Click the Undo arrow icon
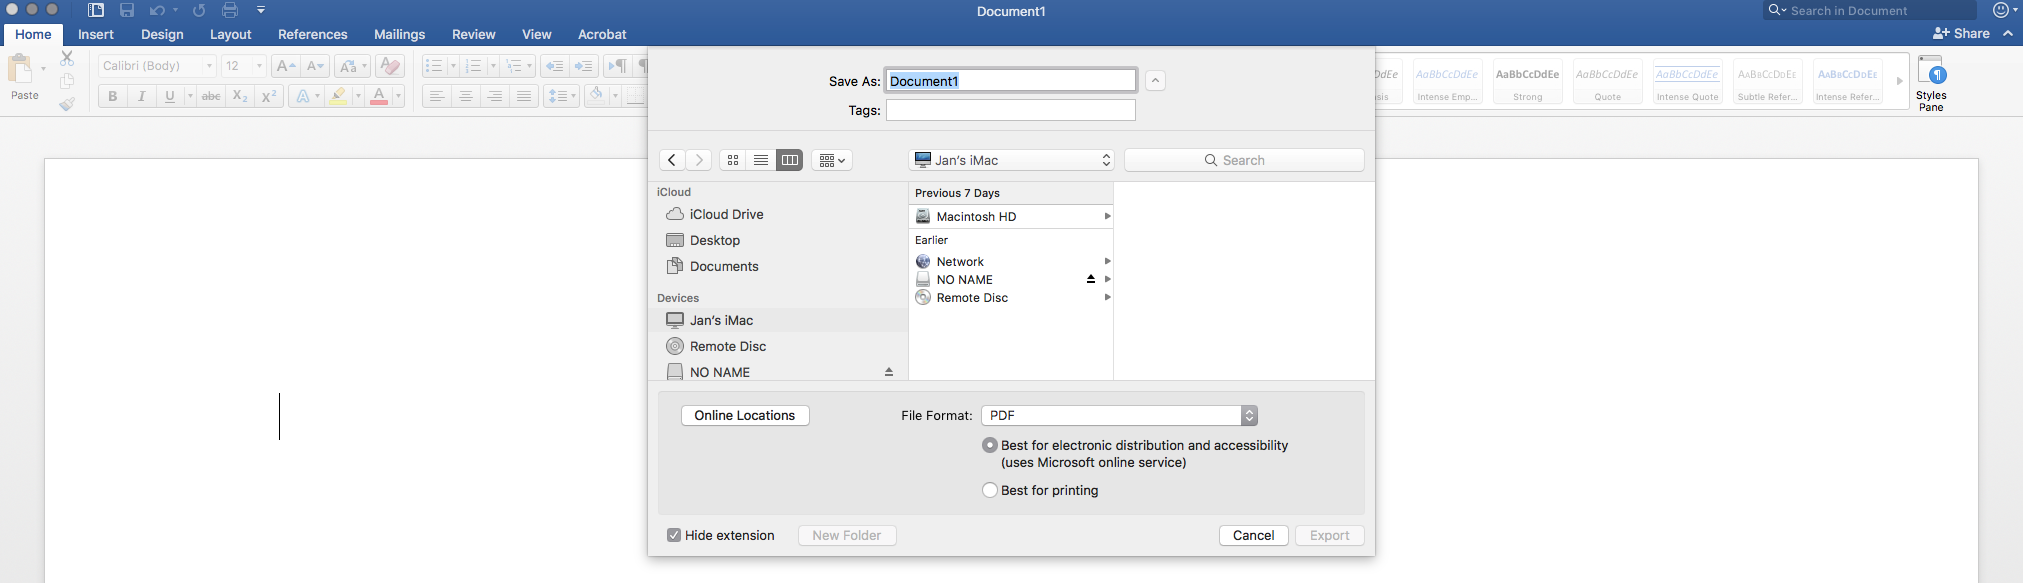 click(x=157, y=10)
